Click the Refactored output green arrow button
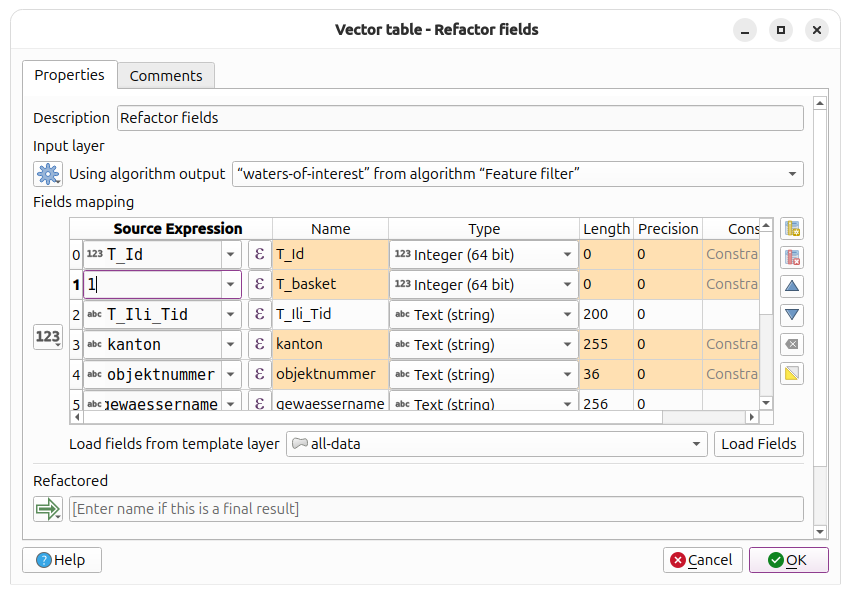The width and height of the screenshot is (851, 595). coord(48,509)
